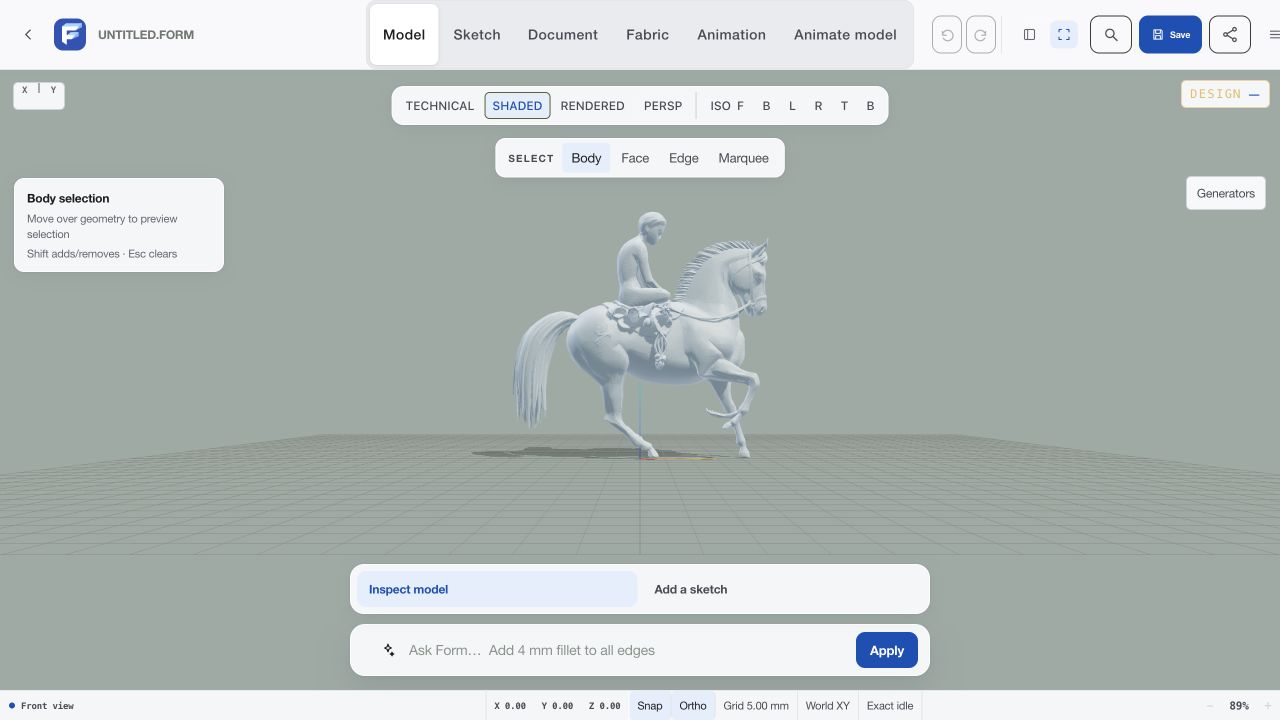Click the Y 0.00 coordinate readout
Viewport: 1280px width, 720px height.
[557, 706]
